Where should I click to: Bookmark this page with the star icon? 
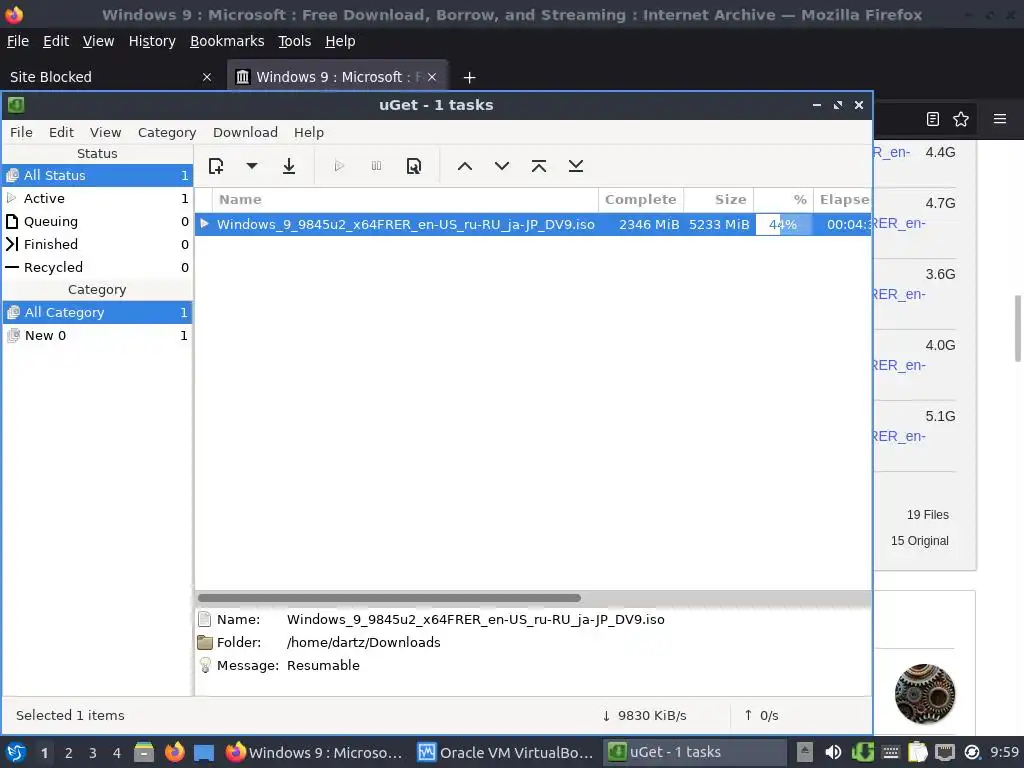[961, 119]
